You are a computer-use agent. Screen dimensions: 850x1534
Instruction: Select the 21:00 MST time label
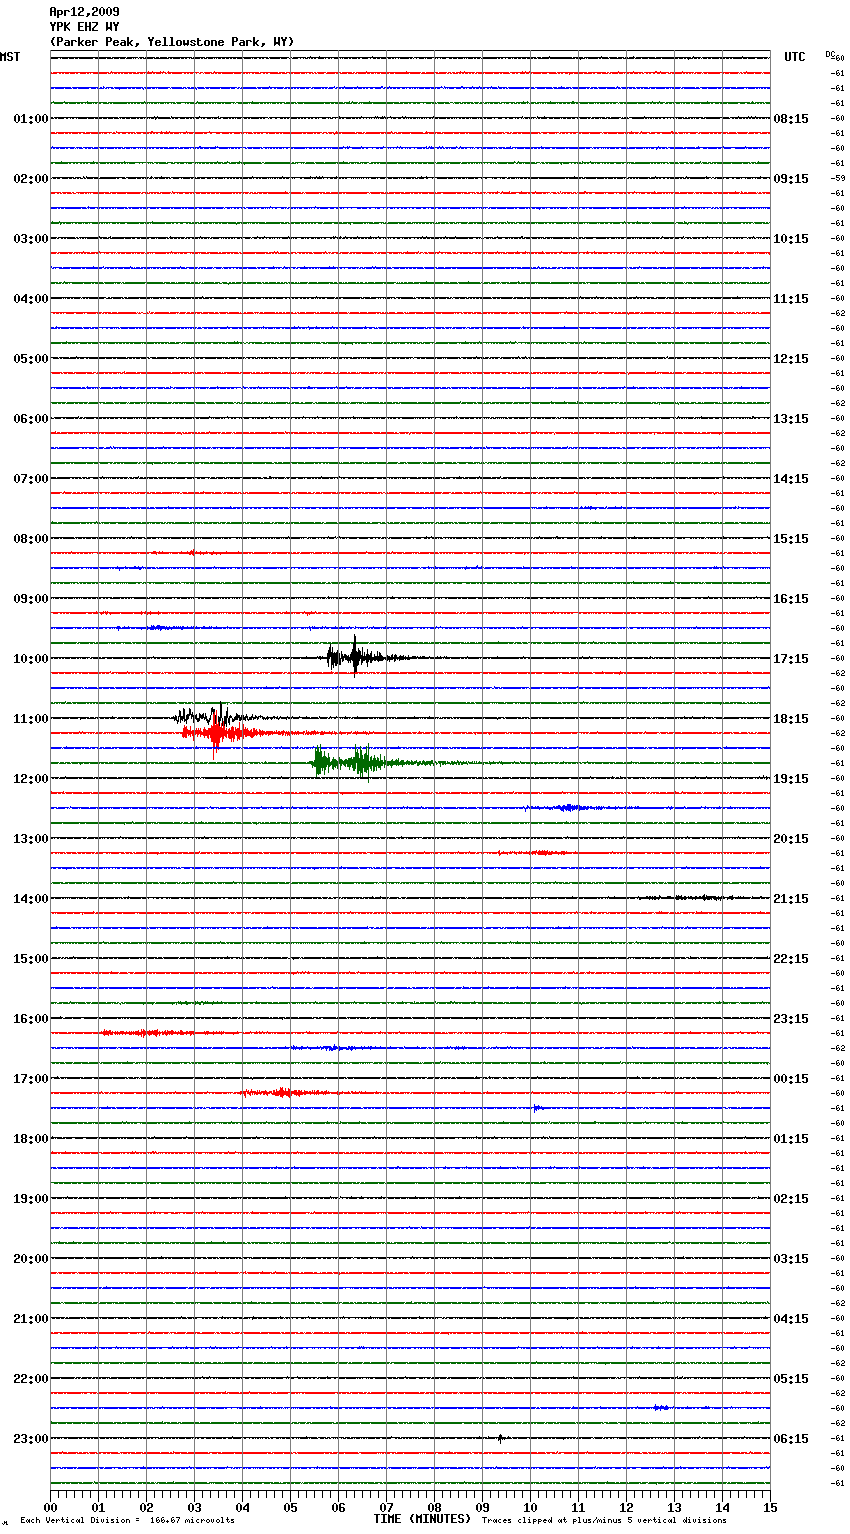coord(30,1319)
